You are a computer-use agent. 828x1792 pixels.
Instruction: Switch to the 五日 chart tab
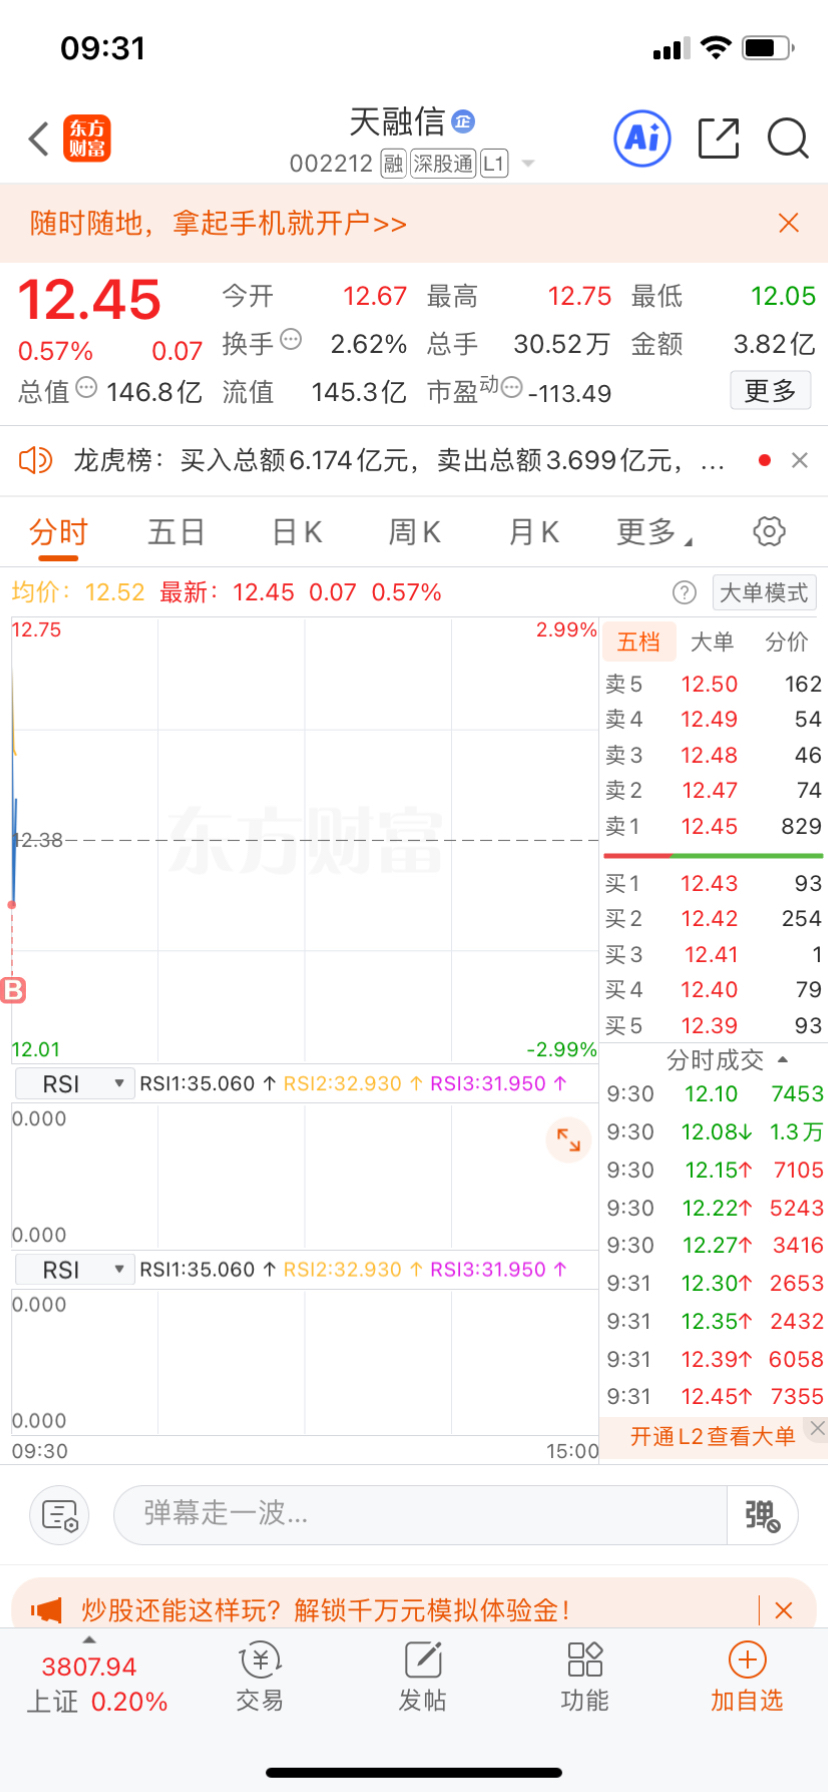(x=176, y=532)
